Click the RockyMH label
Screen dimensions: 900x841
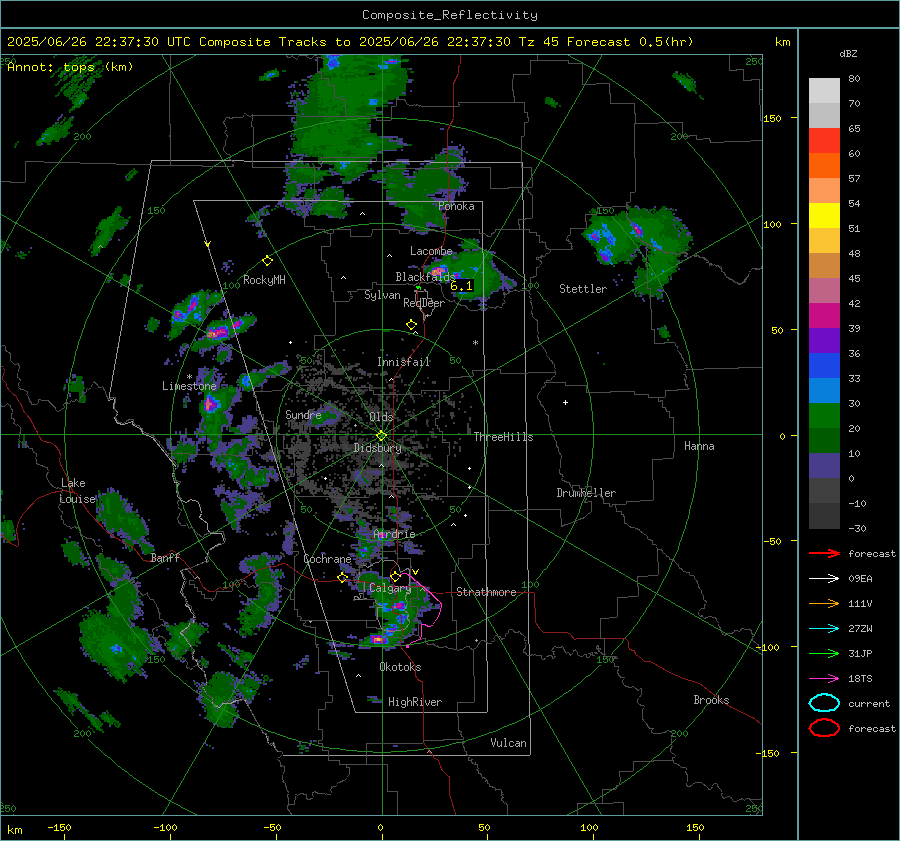(x=264, y=280)
